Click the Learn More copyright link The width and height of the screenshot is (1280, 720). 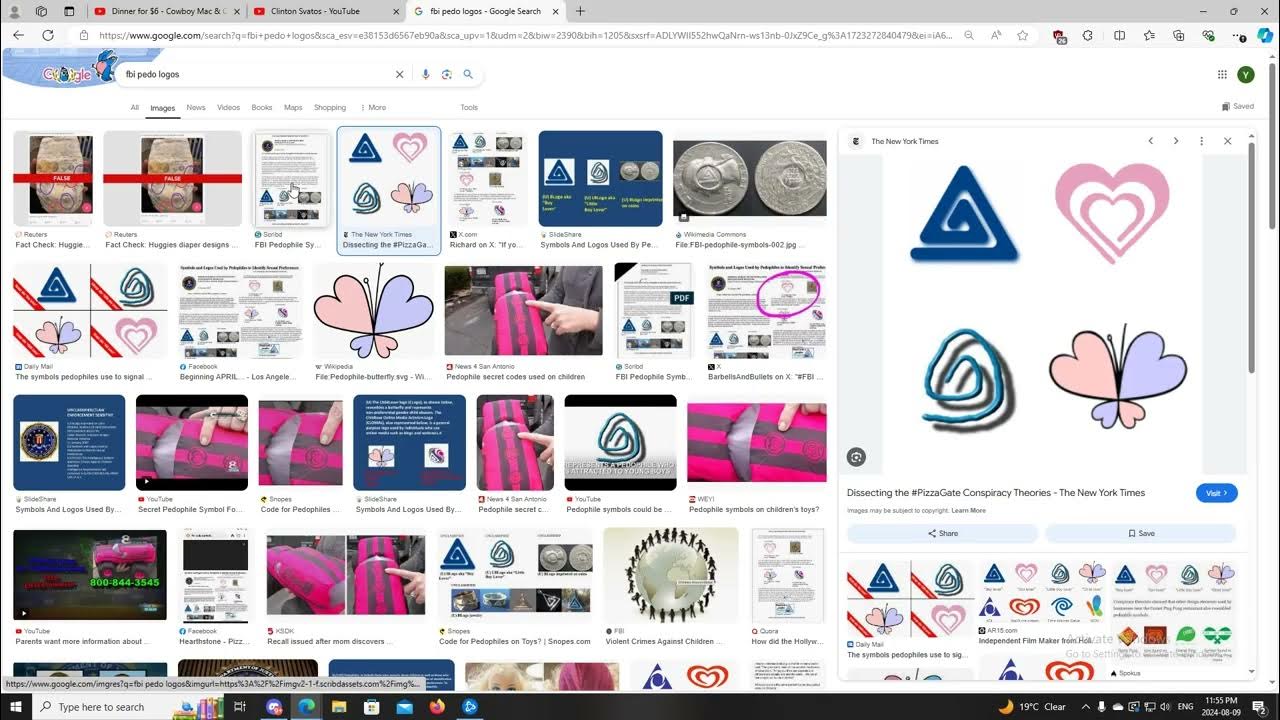pos(968,510)
